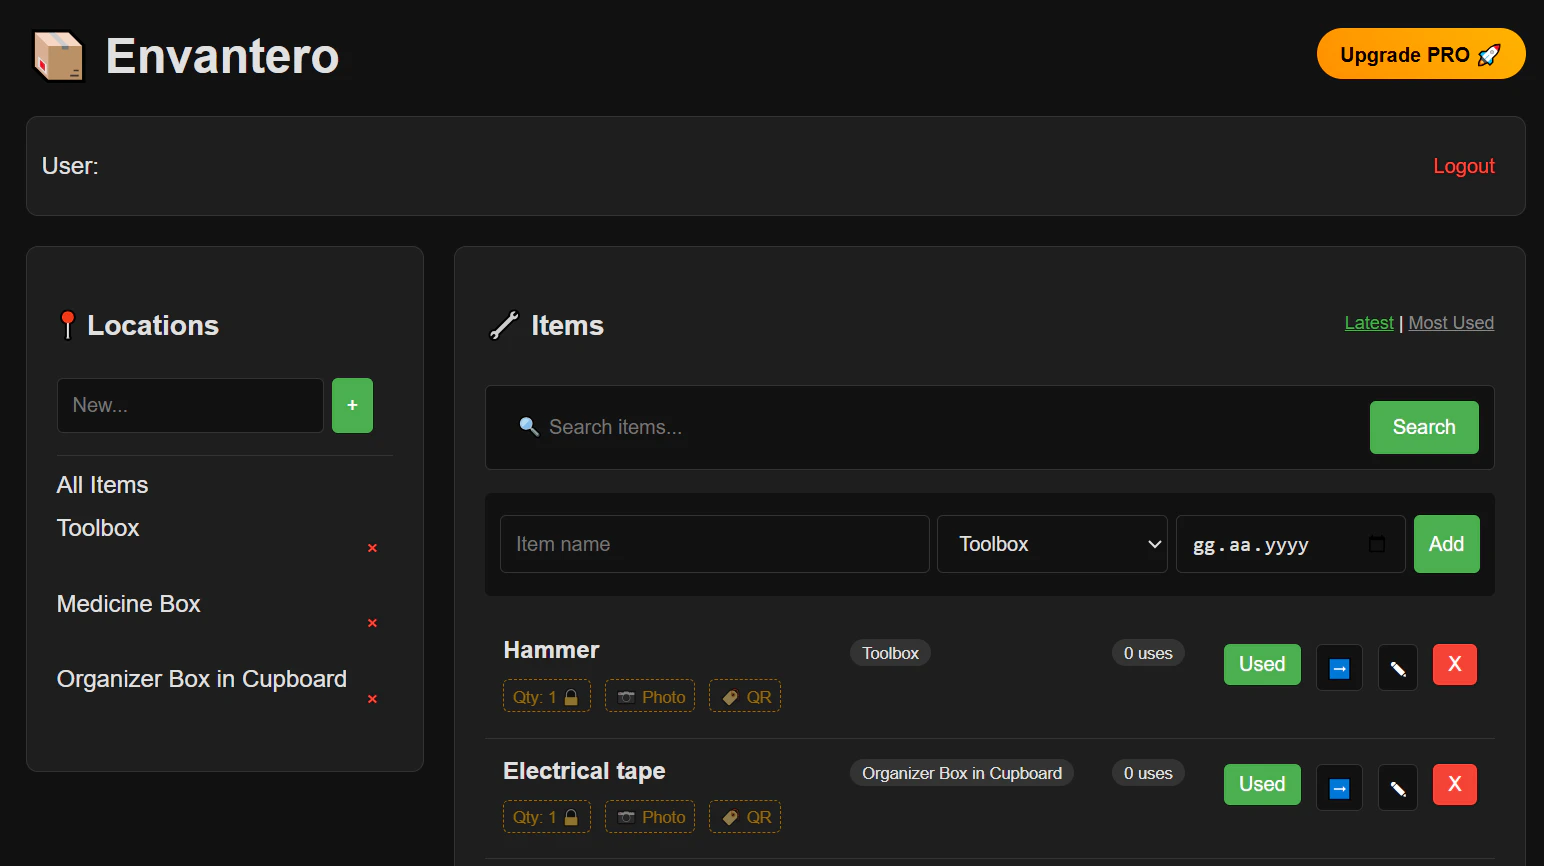Screen dimensions: 1544x866
Task: Open the move item icon for Hammer
Action: [x=1339, y=667]
